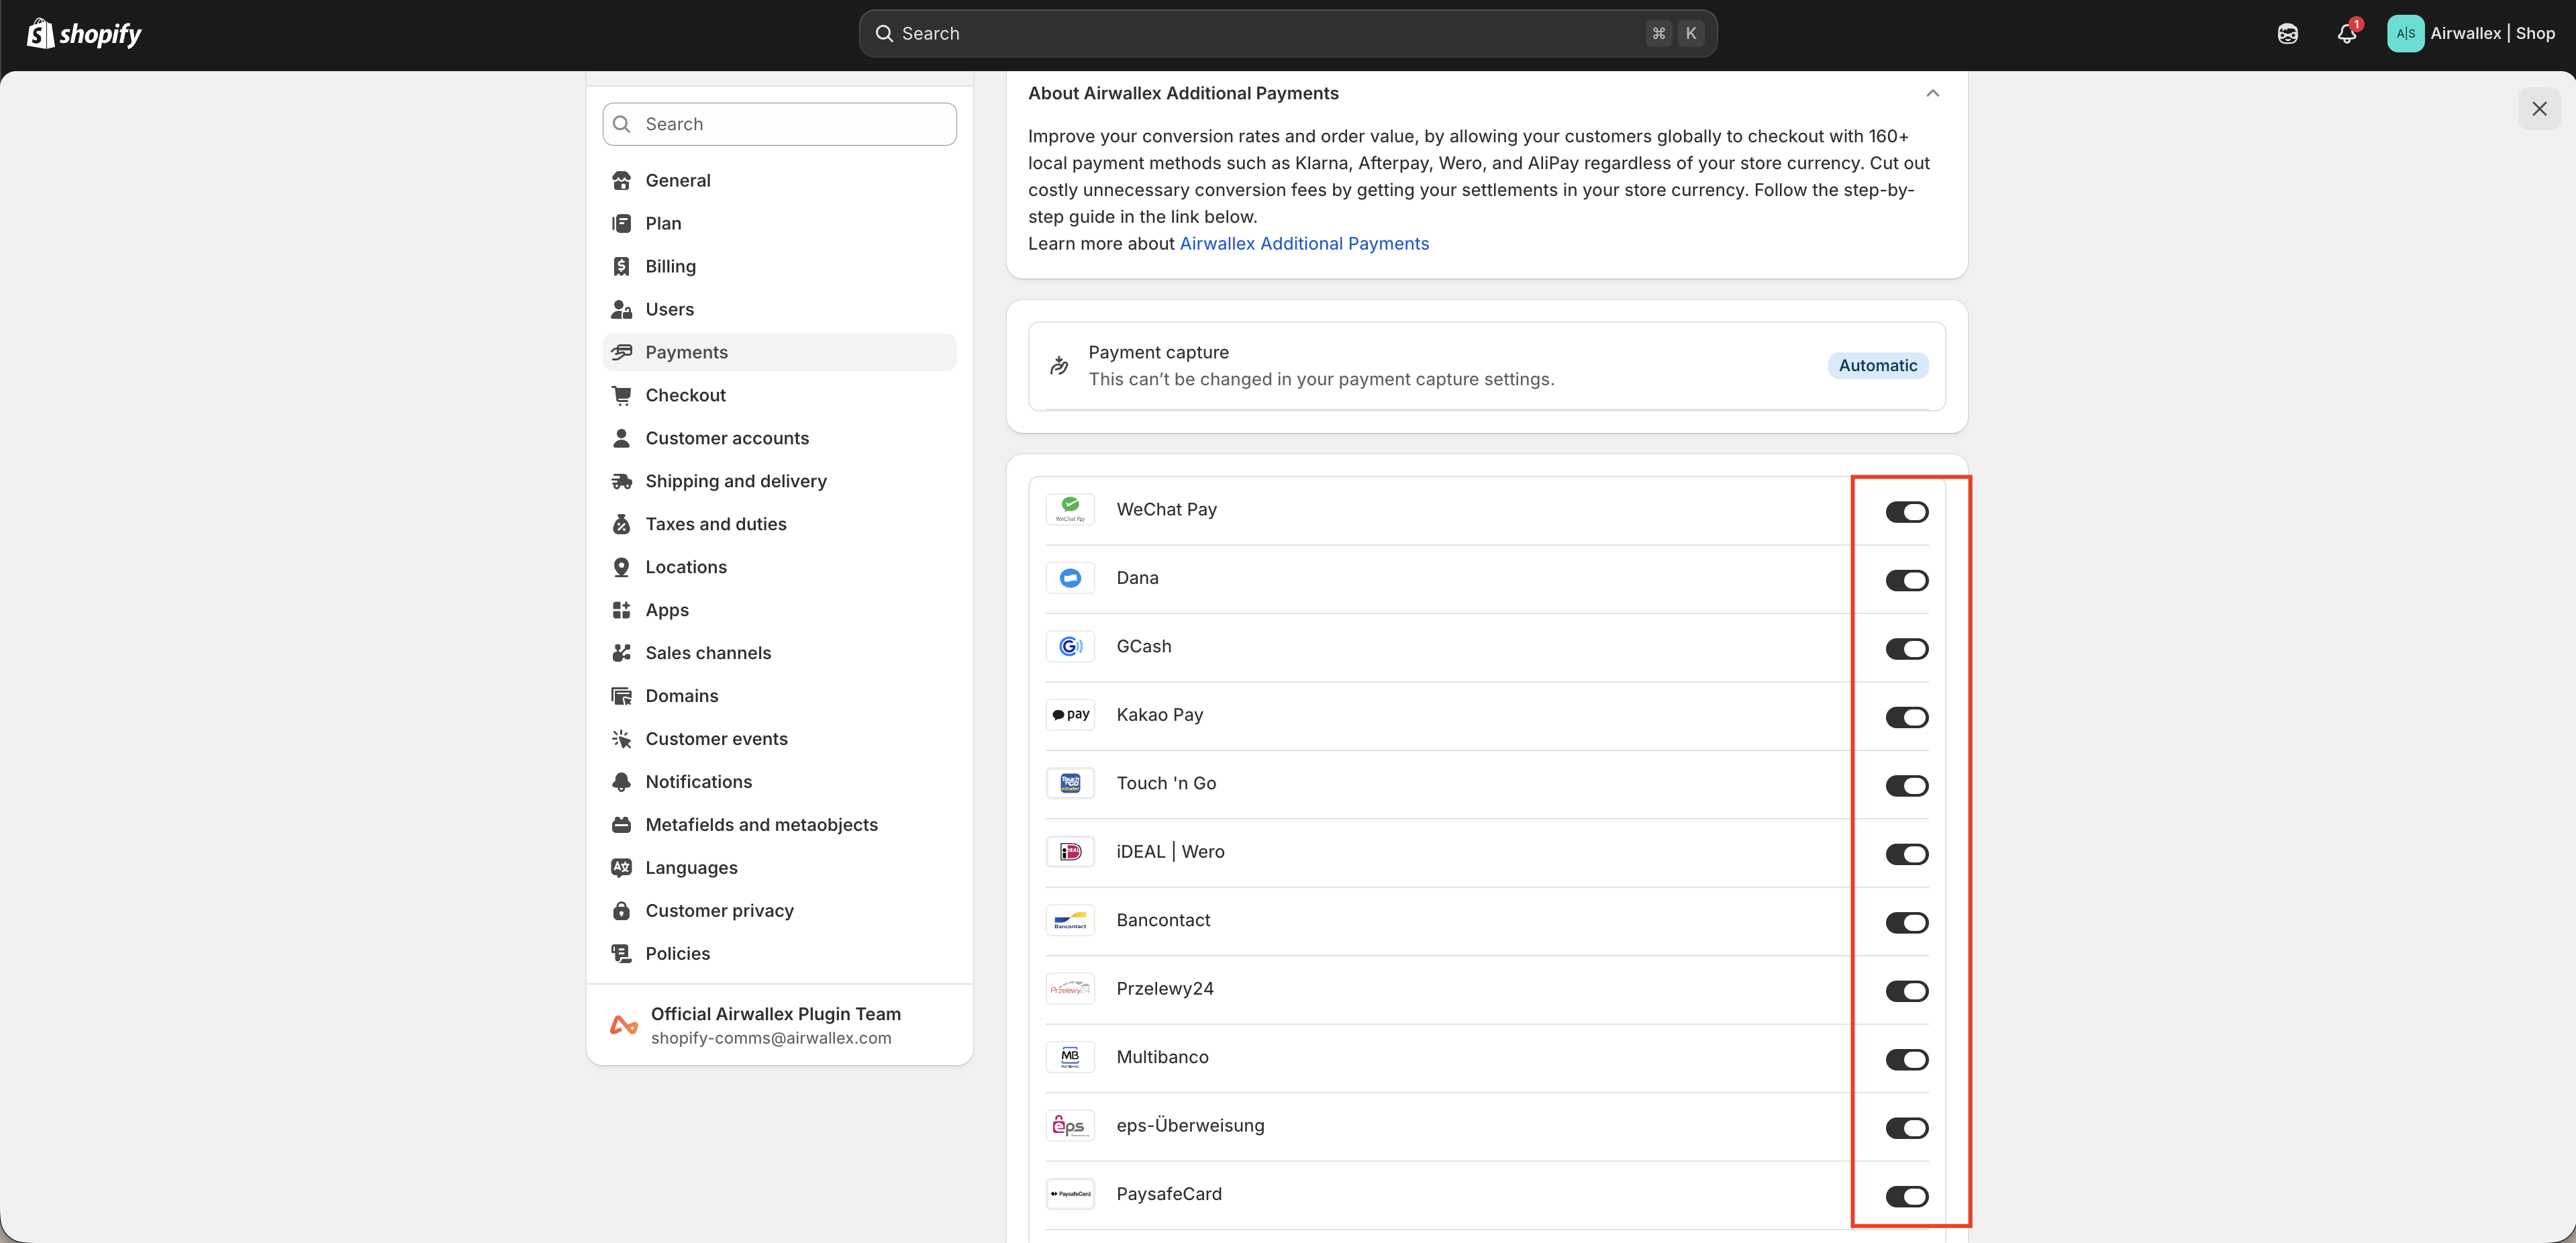
Task: Open the Sidekick assistant icon
Action: tap(2287, 34)
